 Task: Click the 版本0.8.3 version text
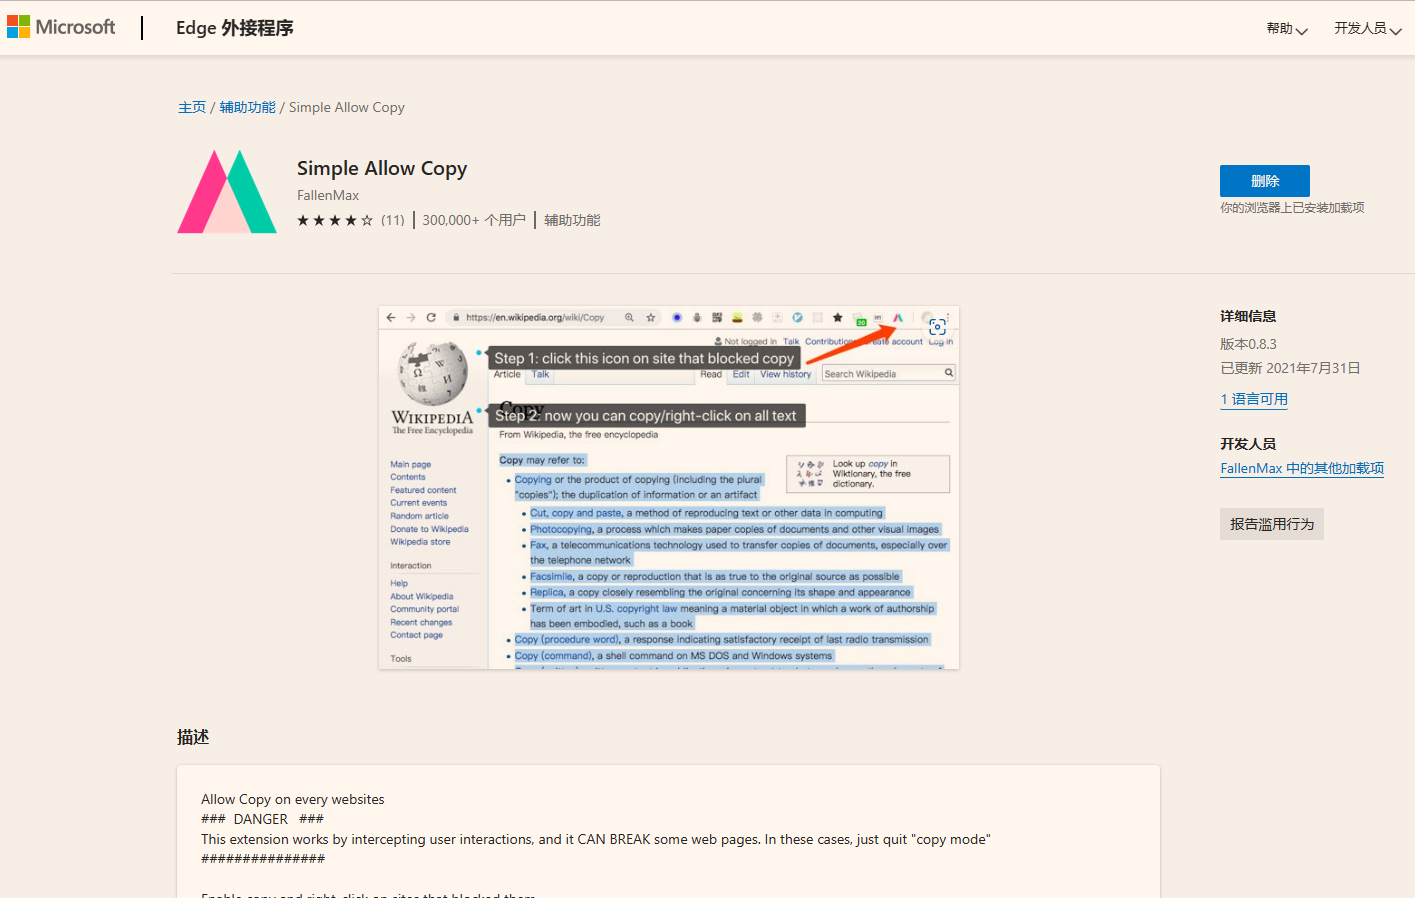tap(1248, 344)
